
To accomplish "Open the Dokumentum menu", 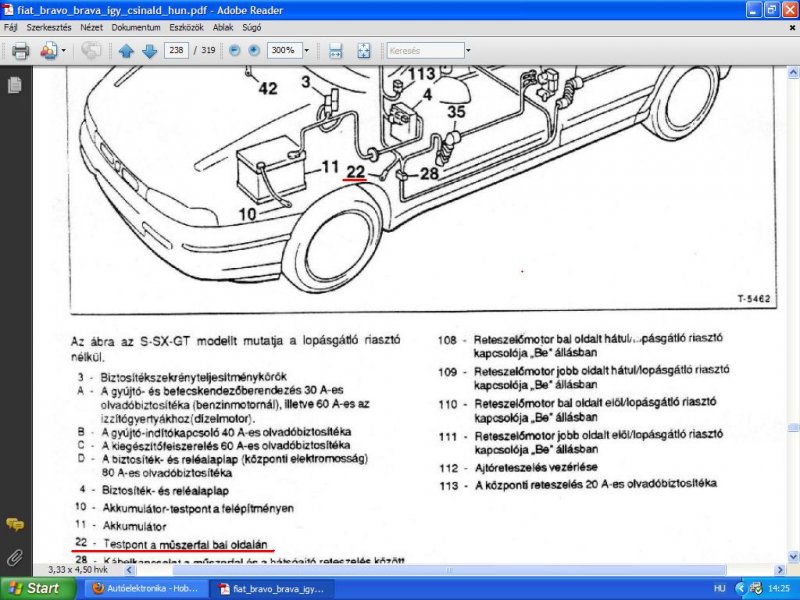I will (x=136, y=28).
